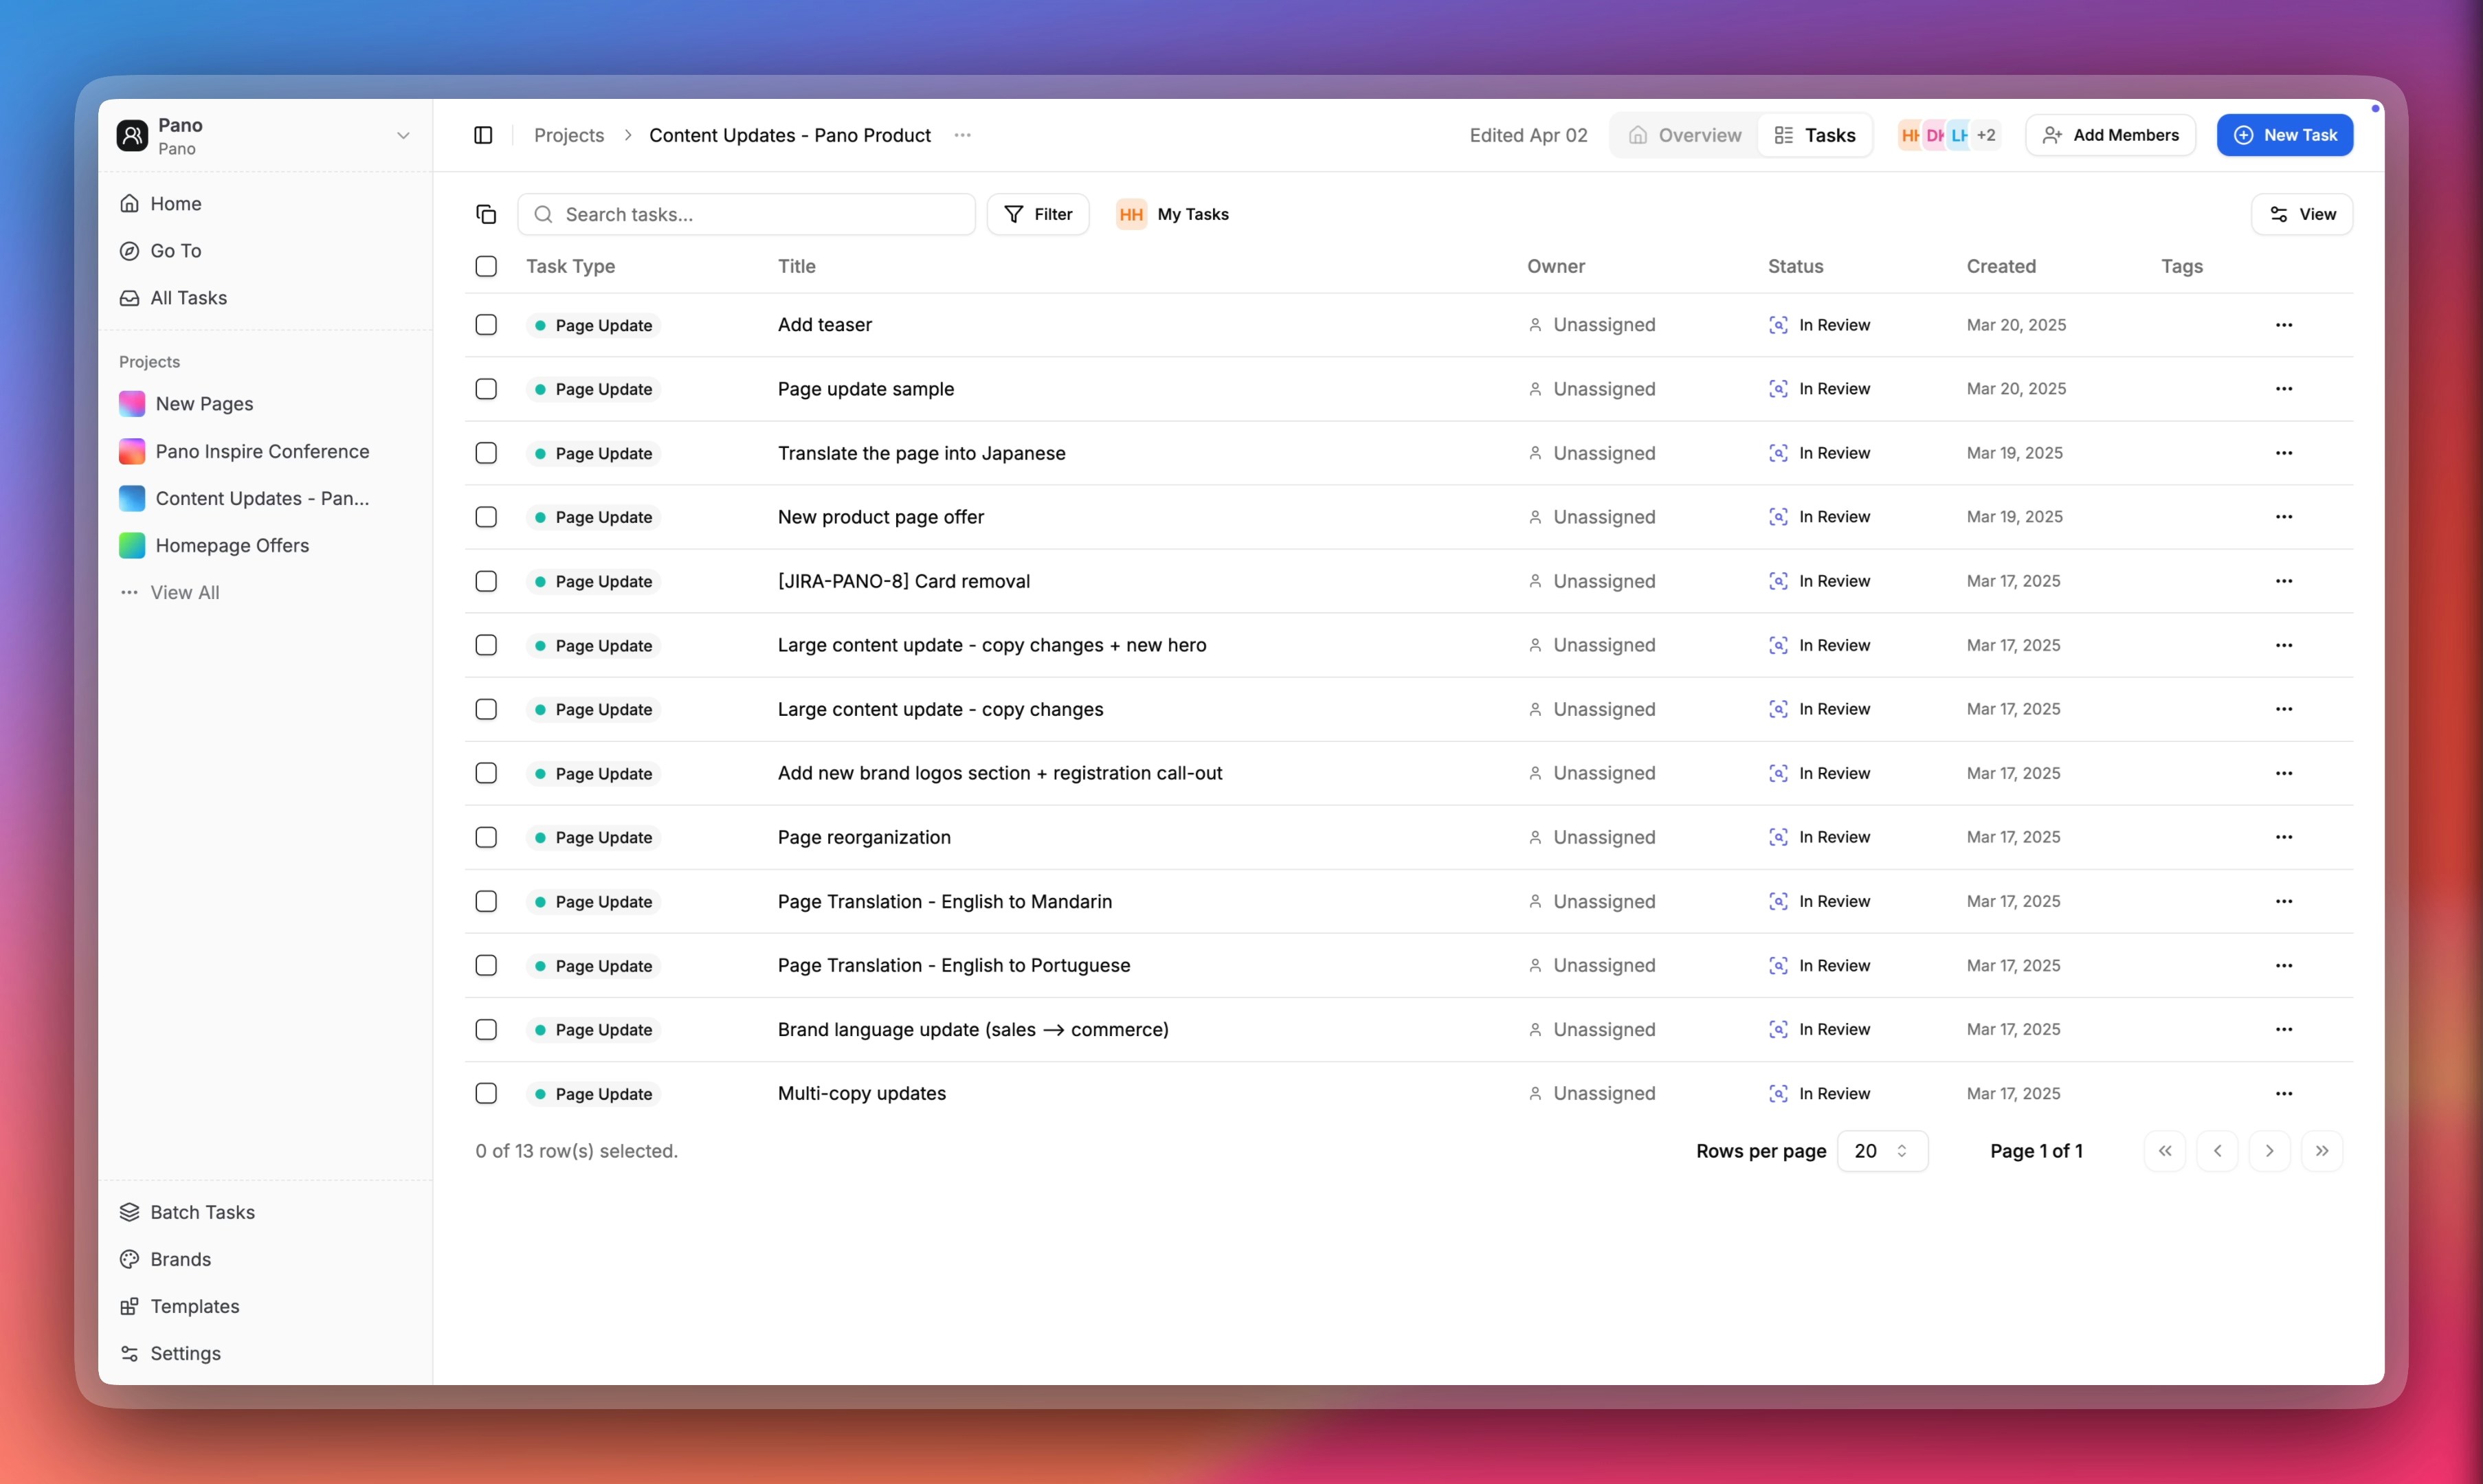Open the View options menu

point(2301,214)
